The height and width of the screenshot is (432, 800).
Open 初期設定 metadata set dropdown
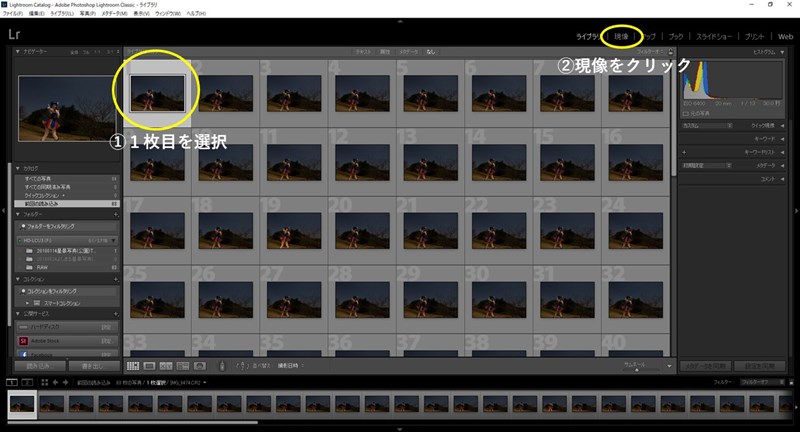pos(708,166)
